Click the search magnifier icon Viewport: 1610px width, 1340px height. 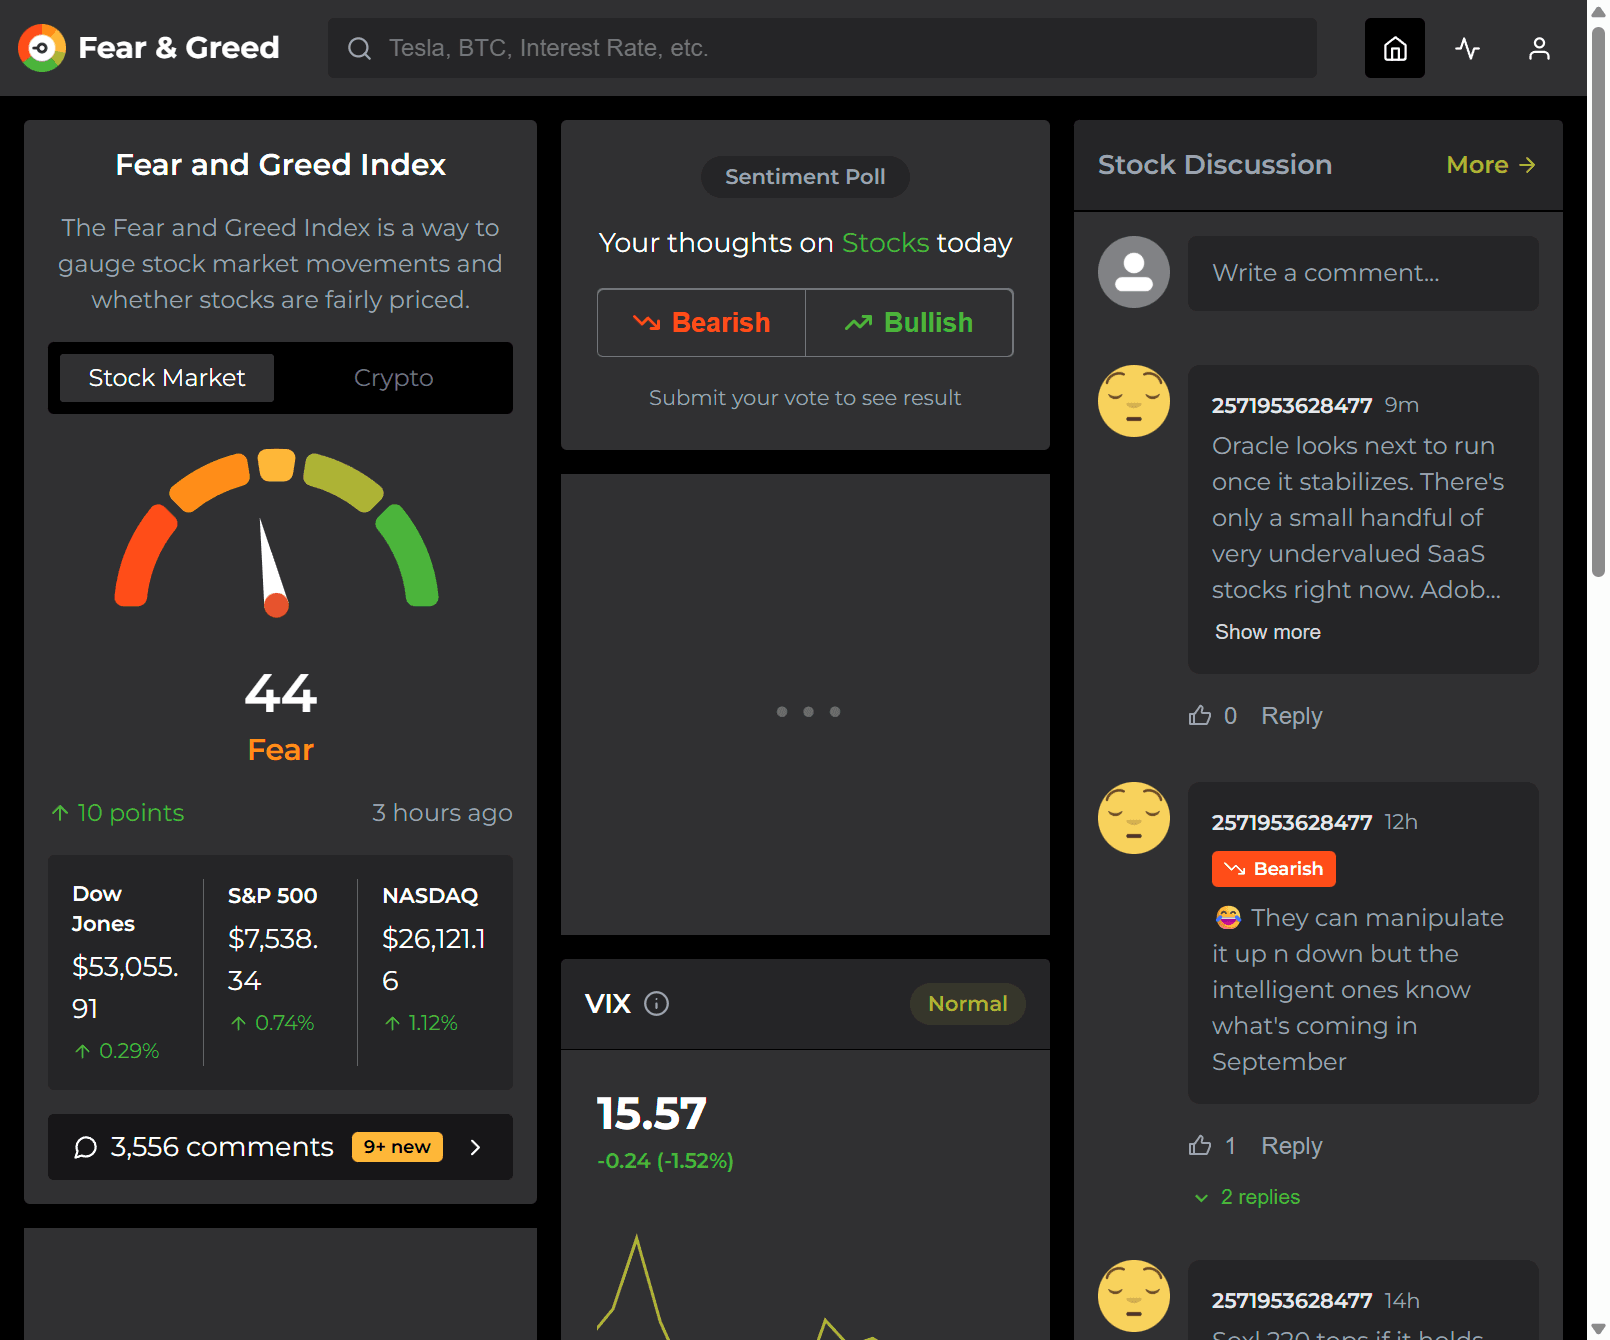(359, 48)
